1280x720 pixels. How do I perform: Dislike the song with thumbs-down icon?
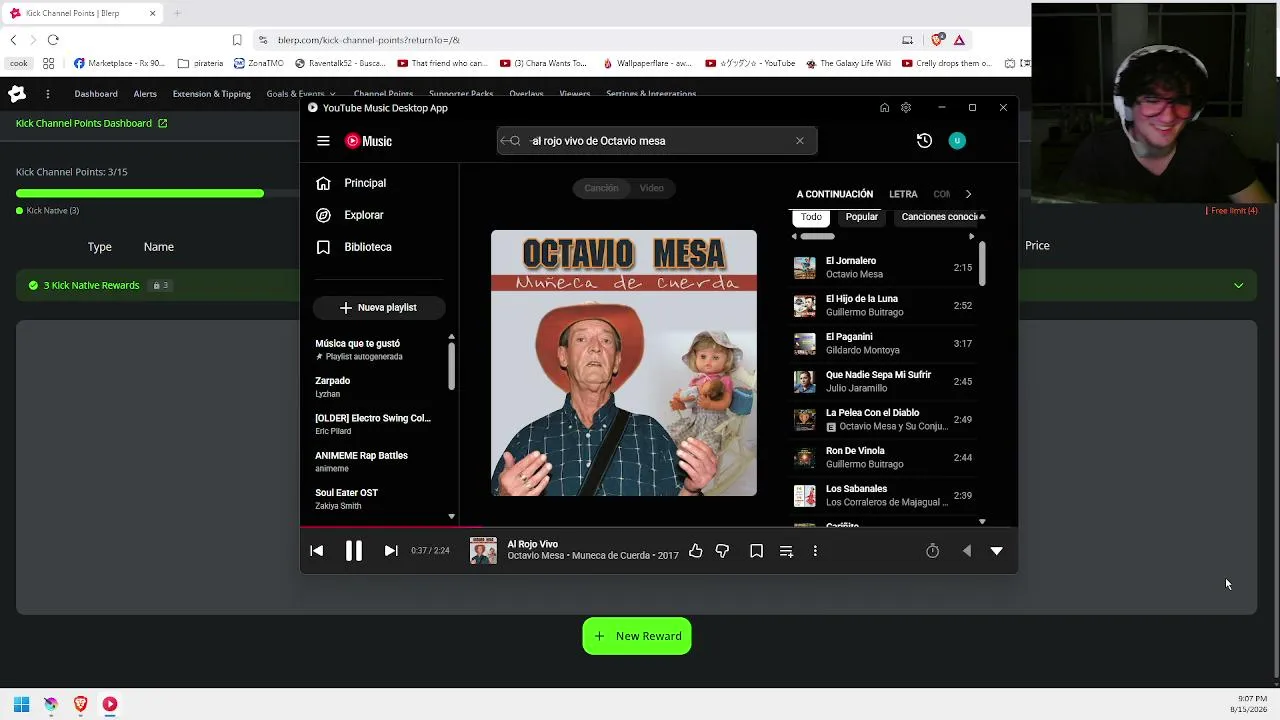[x=722, y=551]
